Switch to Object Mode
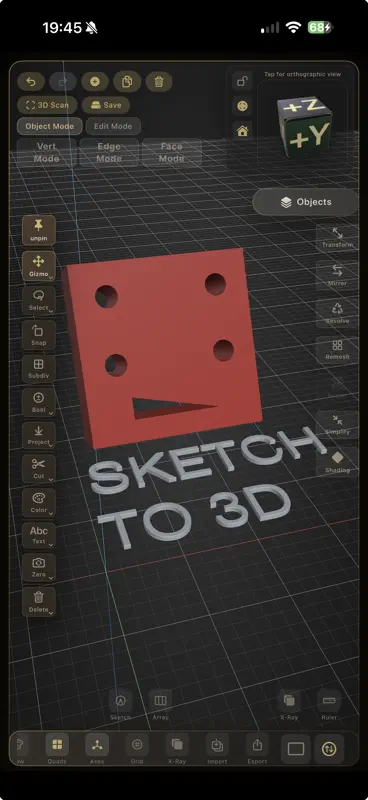368x800 pixels. coord(50,126)
